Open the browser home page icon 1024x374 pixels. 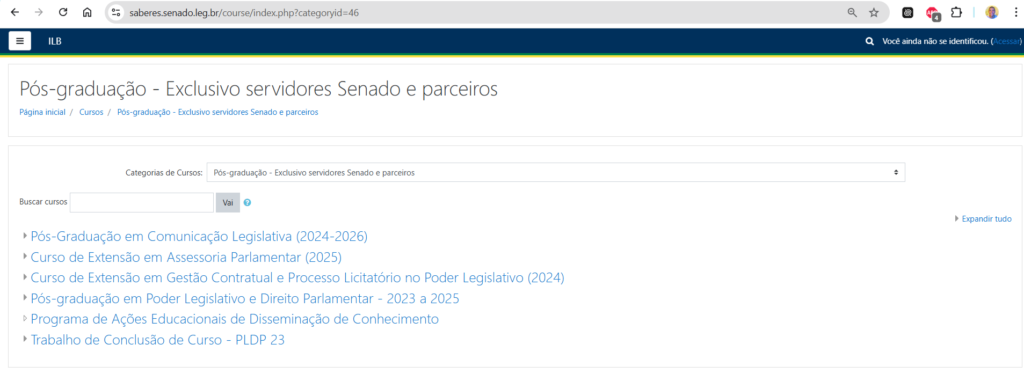point(87,12)
